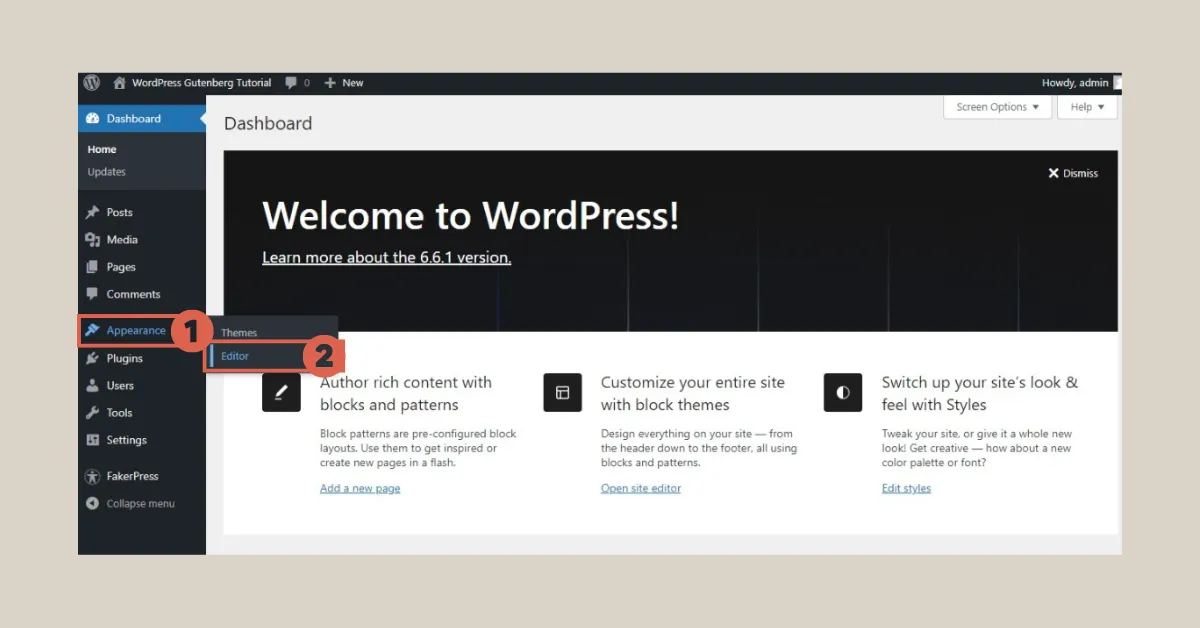Click the pencil icon beside Author rich content
1200x628 pixels.
[x=281, y=393]
